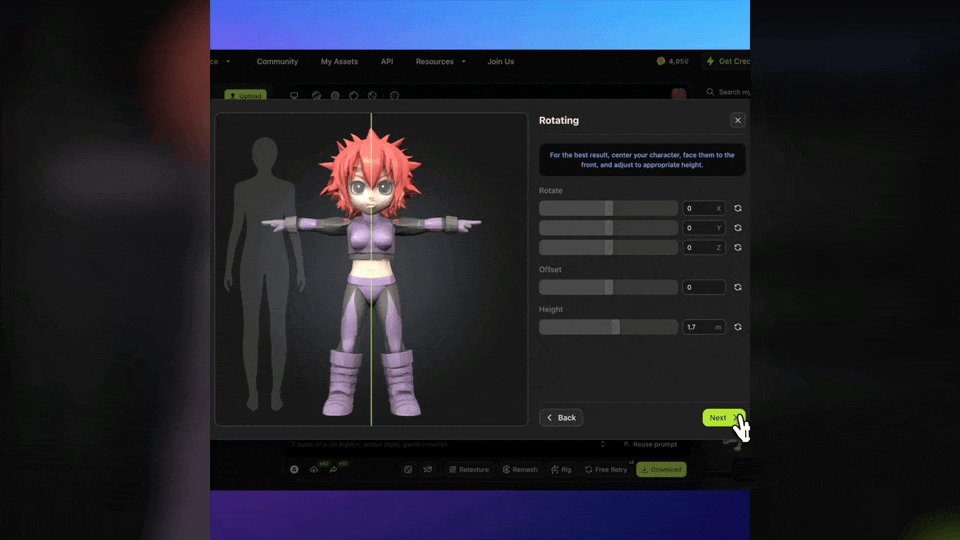Adjust the Rotate X slider

point(608,208)
